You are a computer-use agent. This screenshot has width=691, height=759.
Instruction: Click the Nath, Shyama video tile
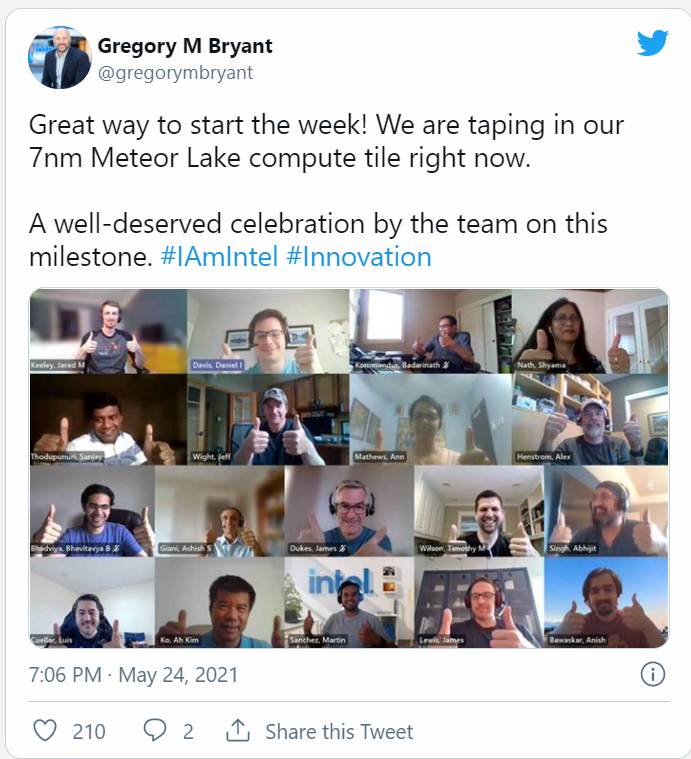(590, 331)
